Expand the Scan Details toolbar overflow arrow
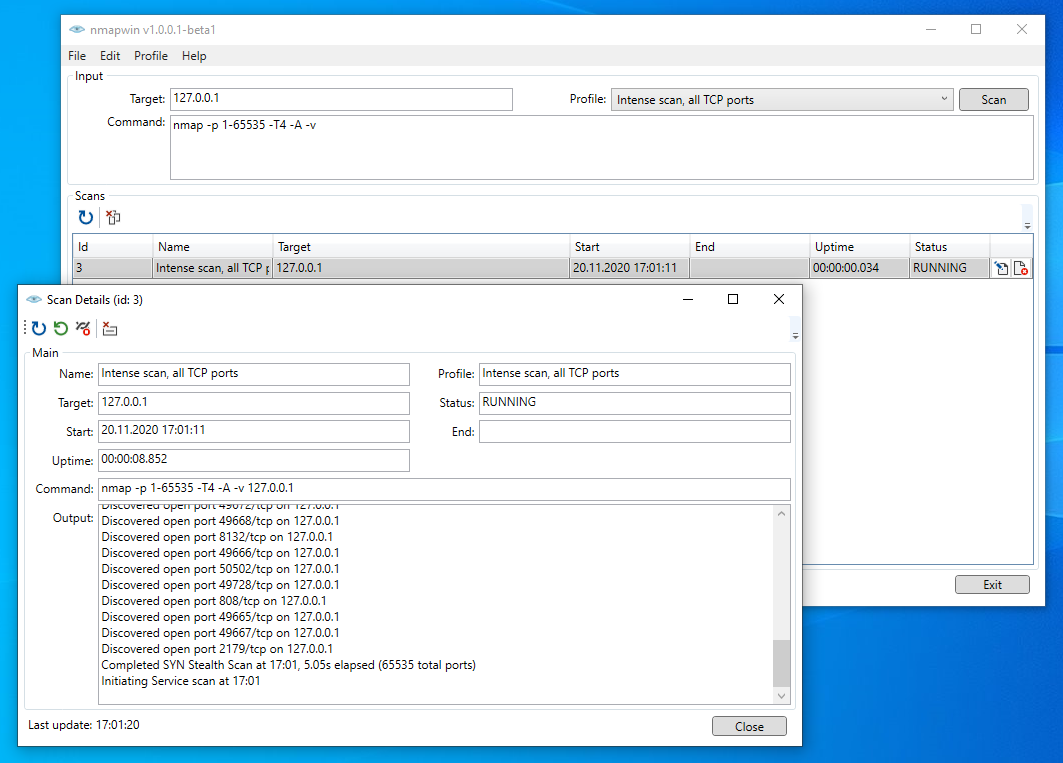 tap(795, 335)
